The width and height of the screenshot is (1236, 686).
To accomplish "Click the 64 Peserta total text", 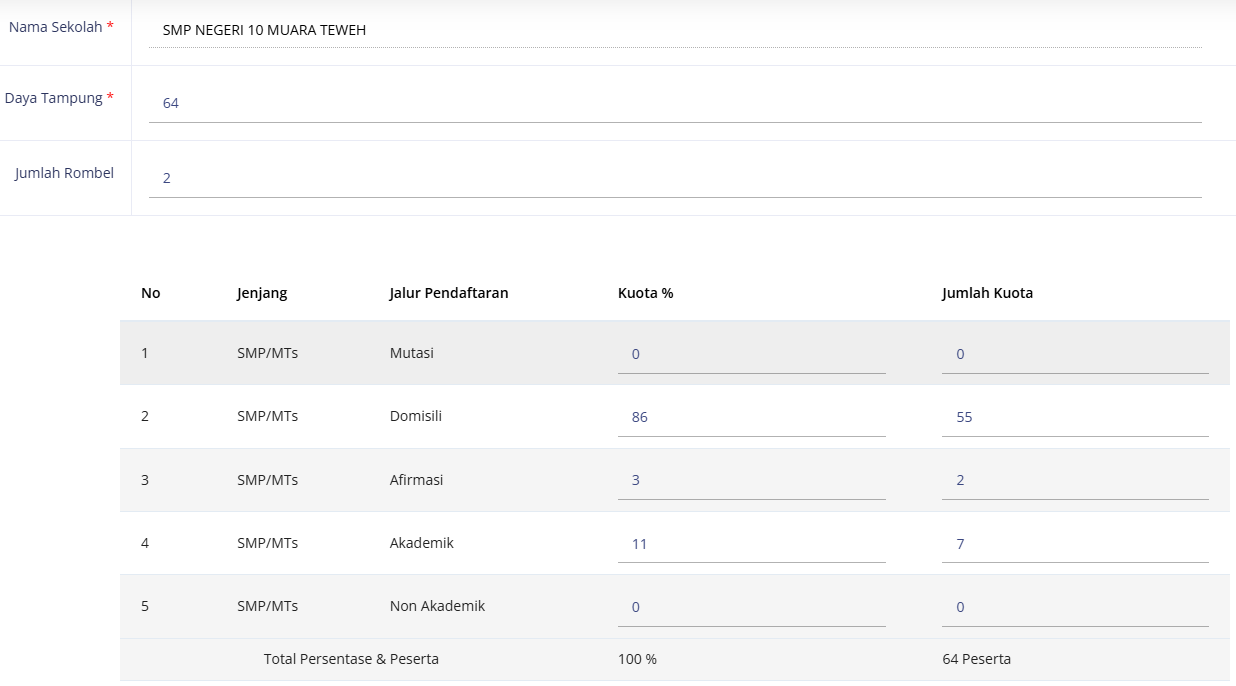I will pyautogui.click(x=976, y=659).
